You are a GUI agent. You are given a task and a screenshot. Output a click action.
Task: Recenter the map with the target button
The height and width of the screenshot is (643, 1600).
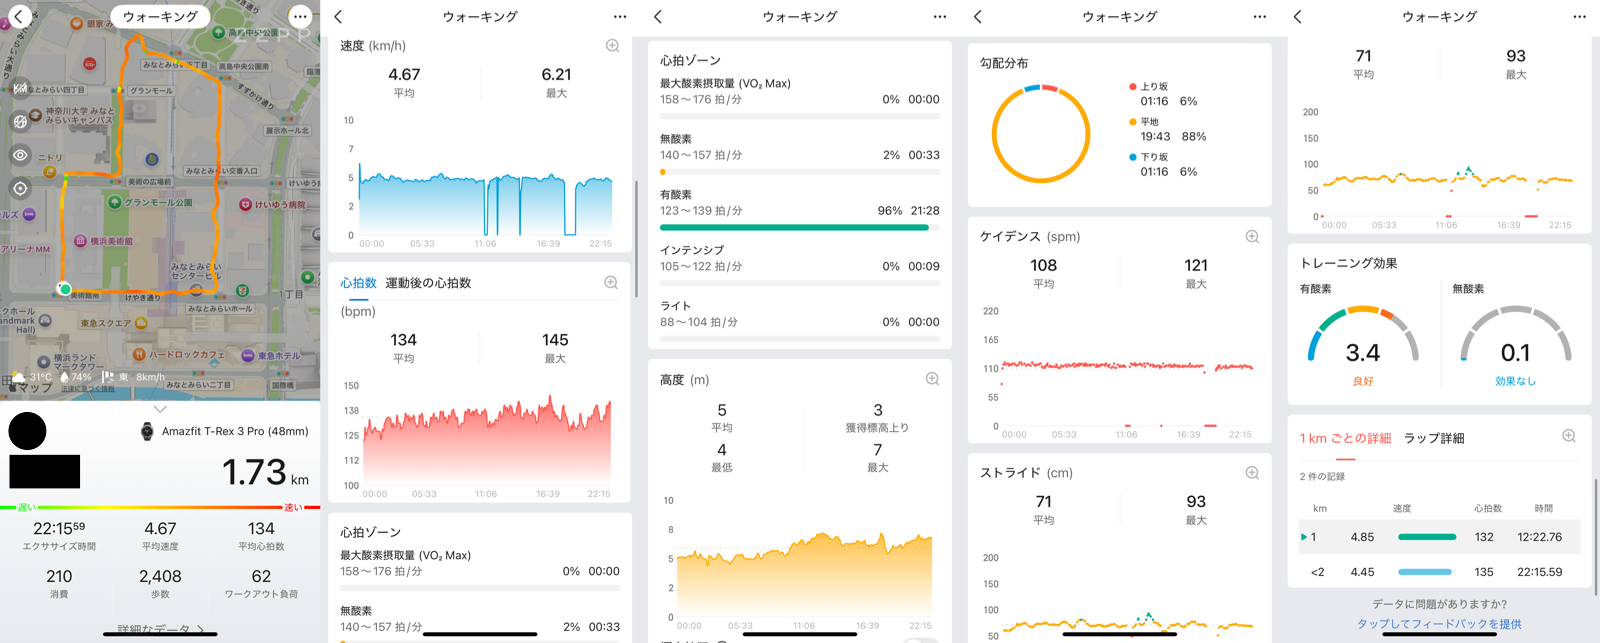[x=20, y=188]
